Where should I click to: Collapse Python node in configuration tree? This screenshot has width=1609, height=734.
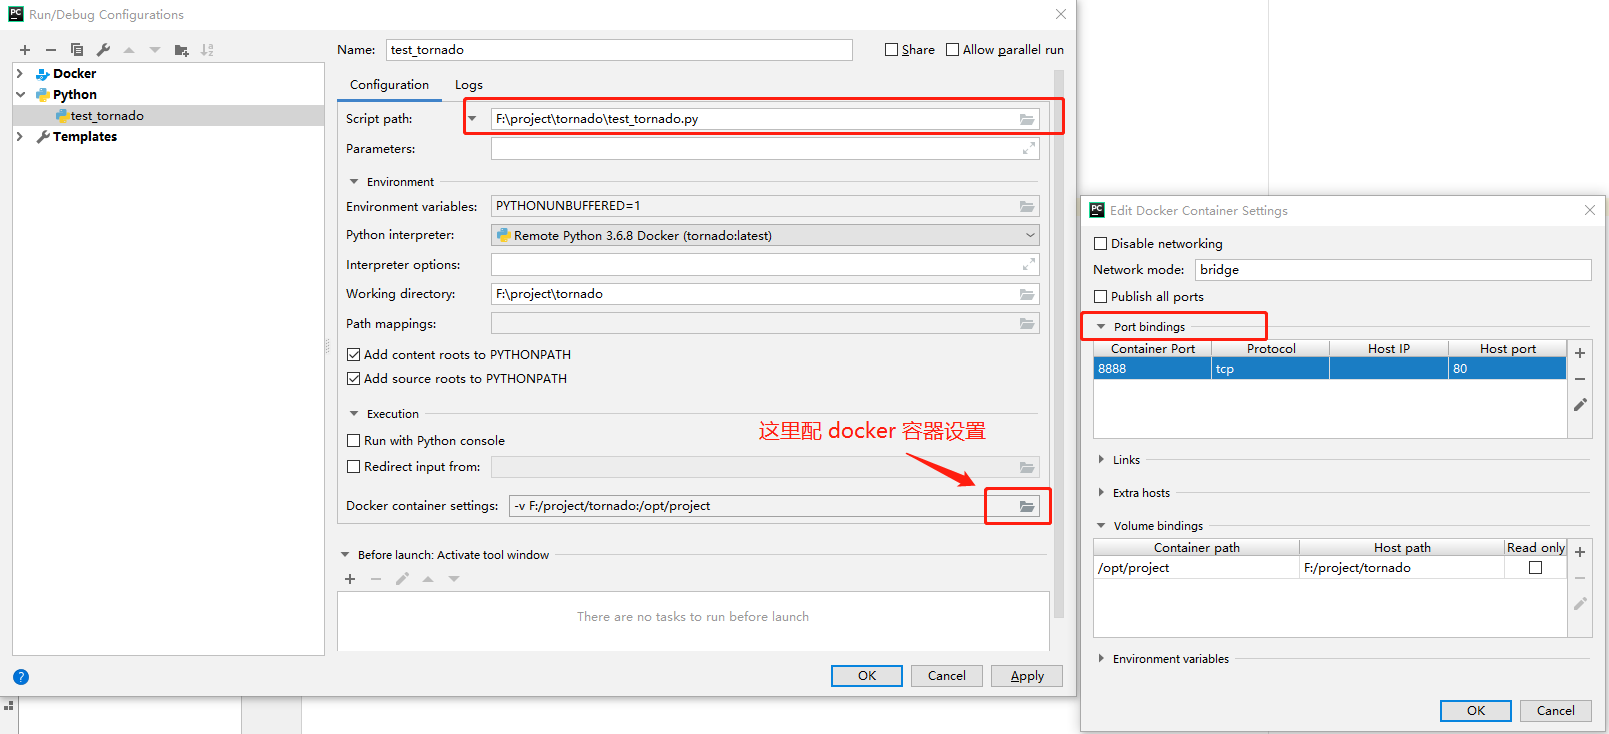(x=20, y=95)
